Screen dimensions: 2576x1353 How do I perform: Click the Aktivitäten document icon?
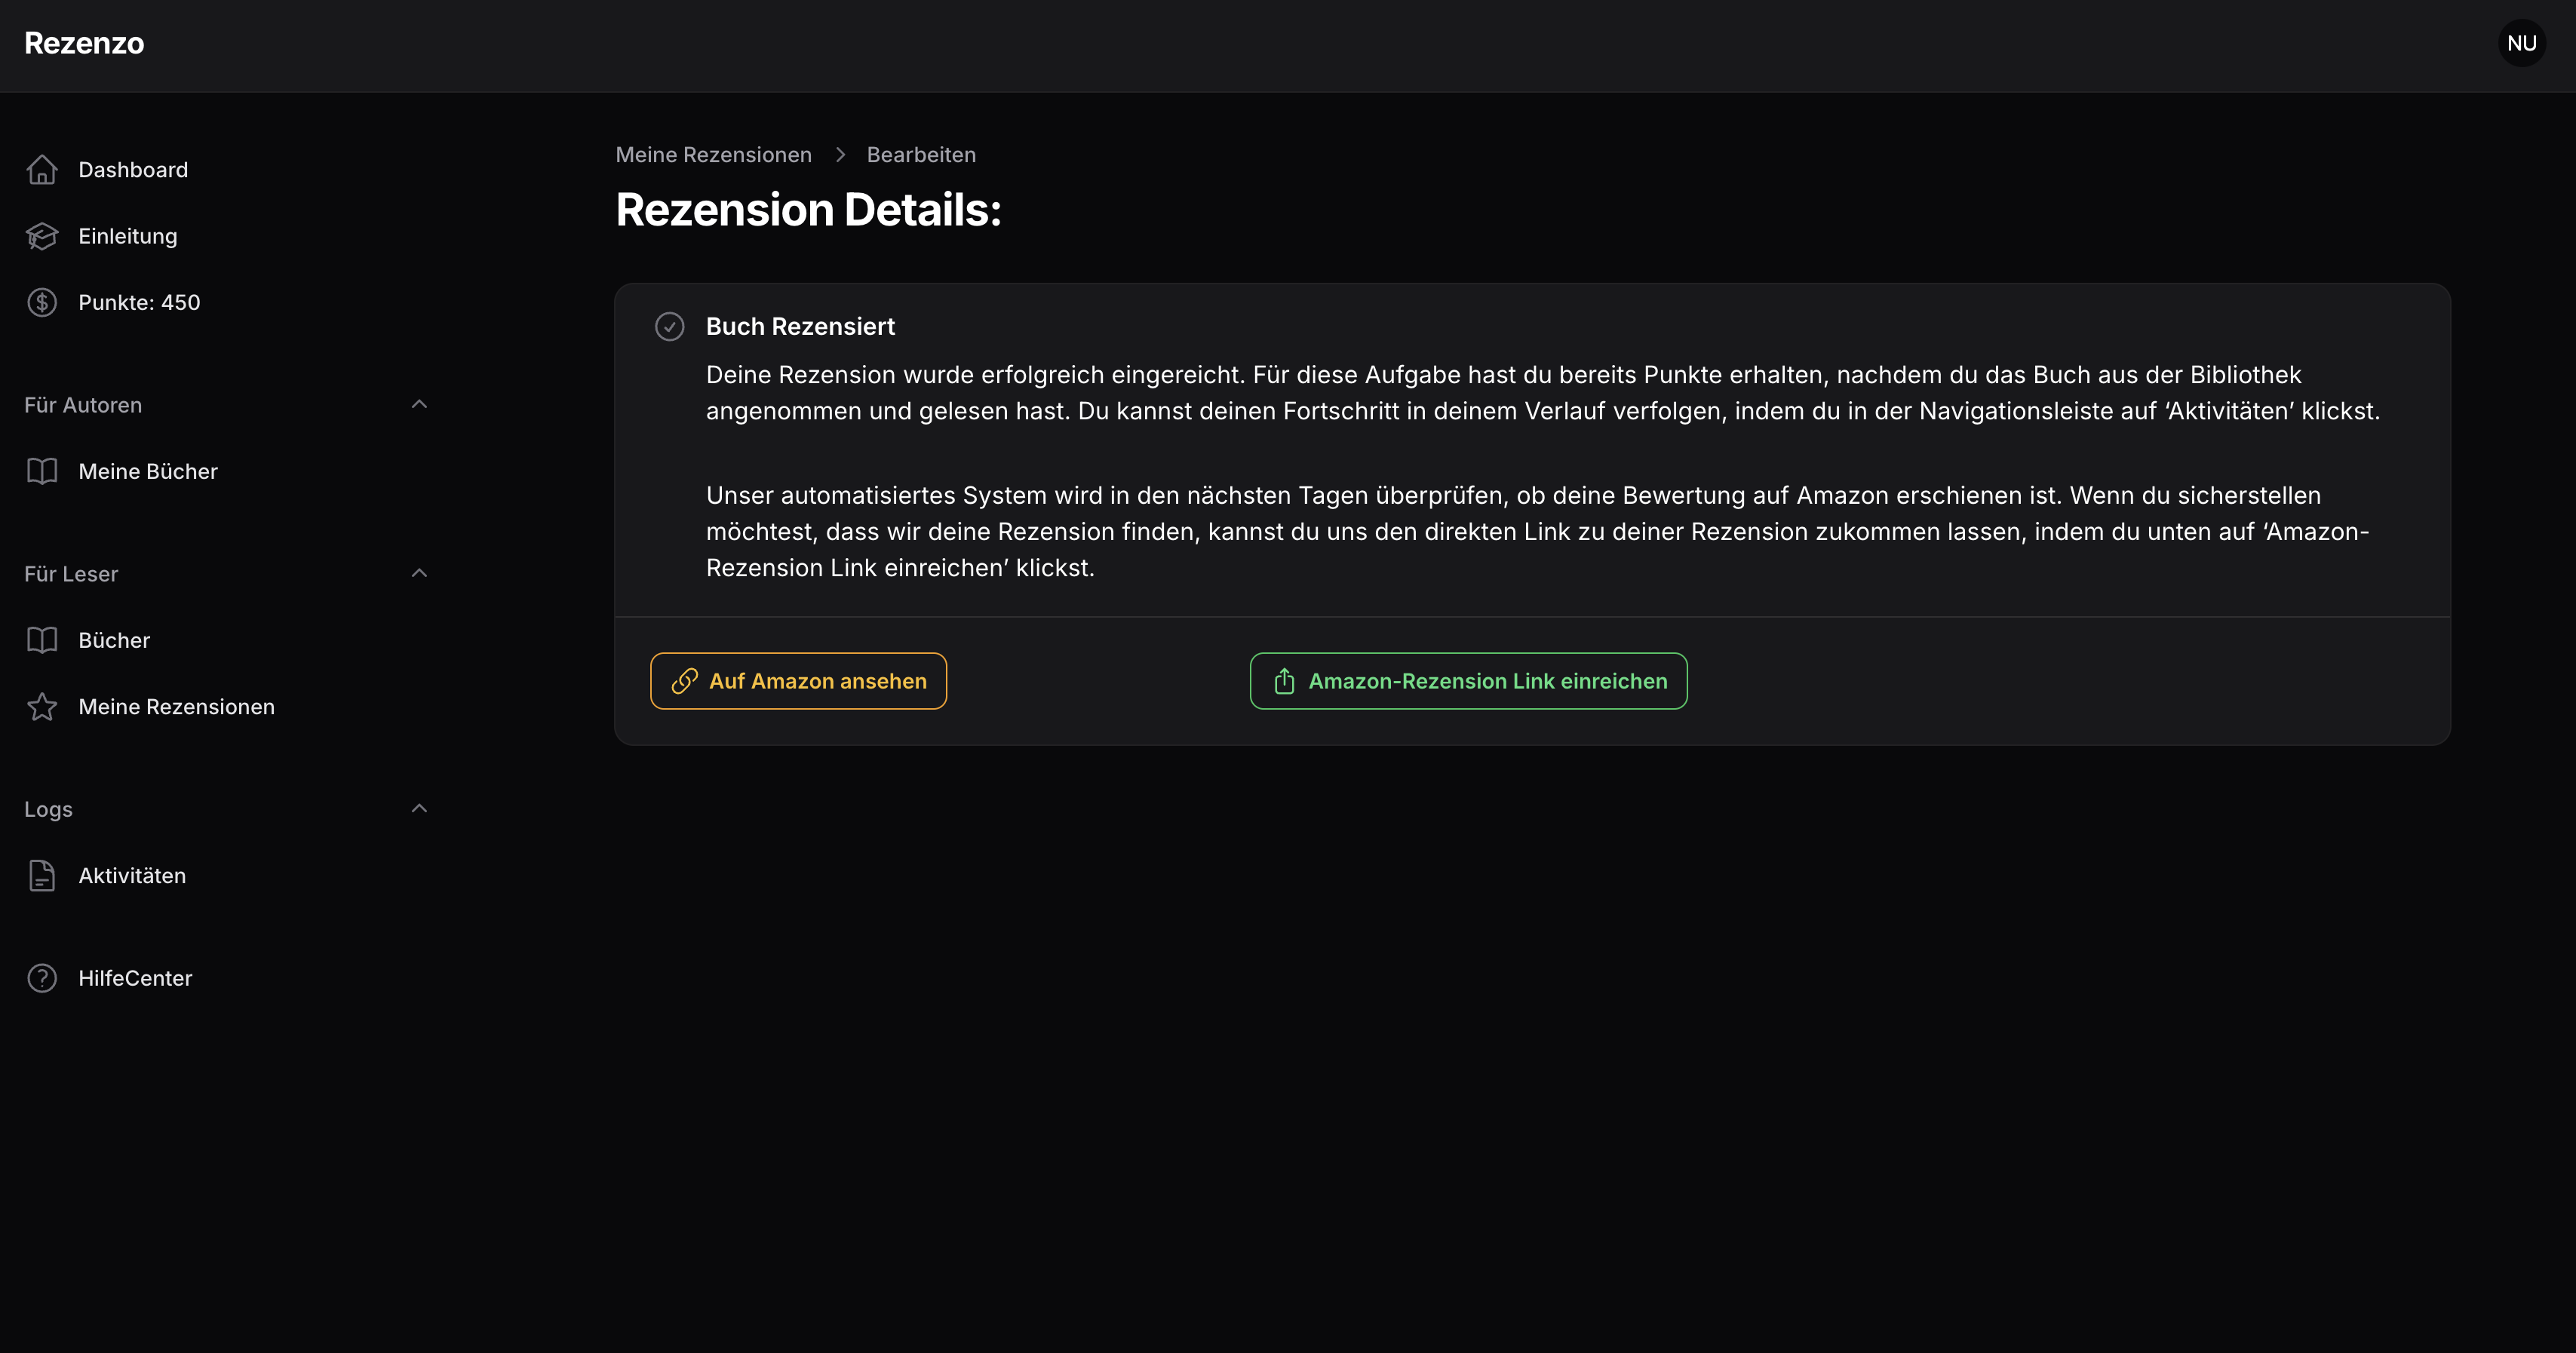coord(42,876)
